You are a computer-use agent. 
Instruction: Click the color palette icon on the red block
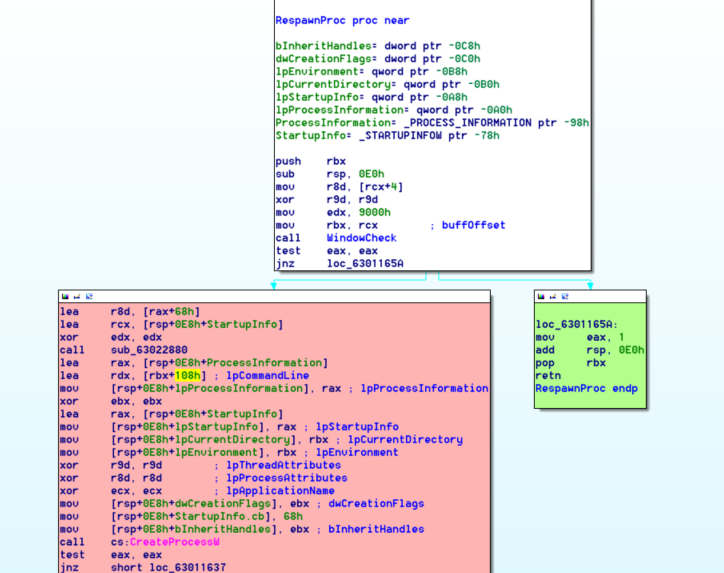[x=65, y=297]
